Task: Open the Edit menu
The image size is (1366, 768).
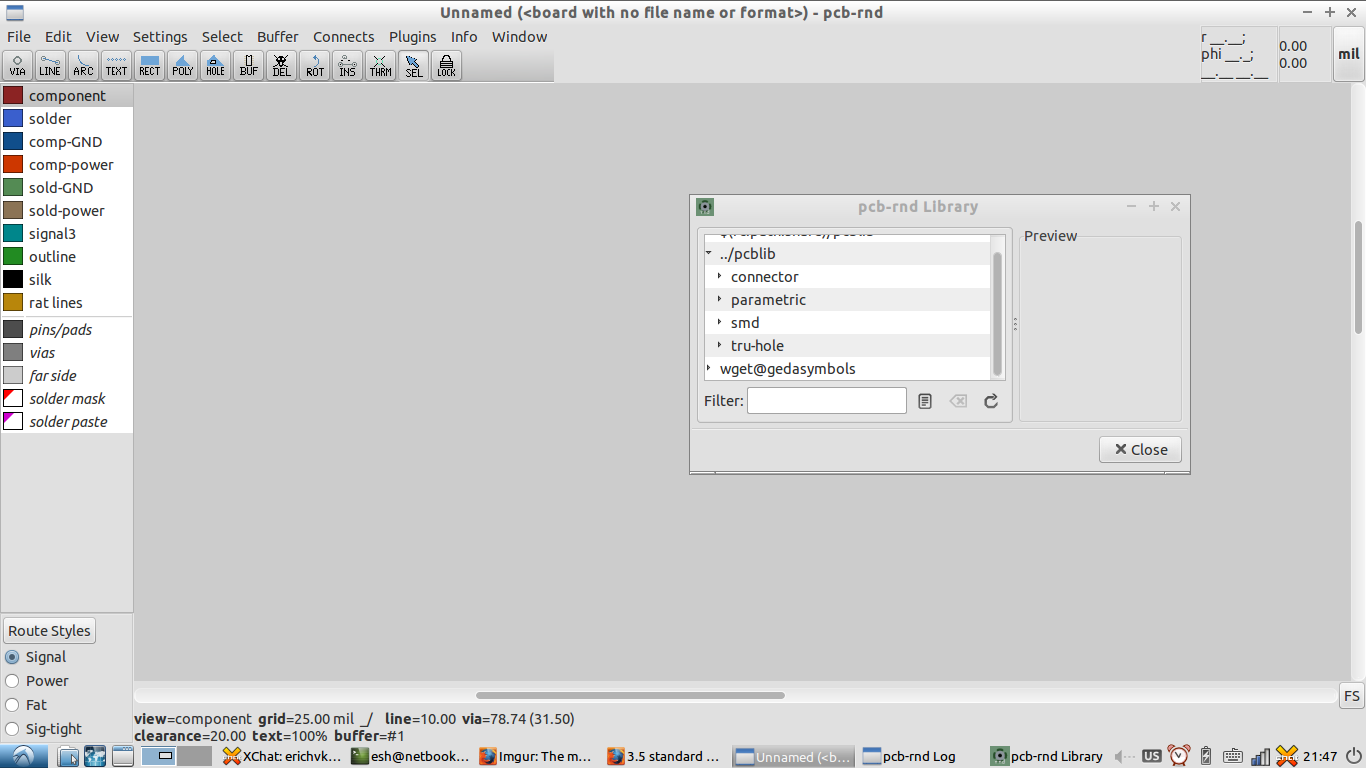Action: (58, 37)
